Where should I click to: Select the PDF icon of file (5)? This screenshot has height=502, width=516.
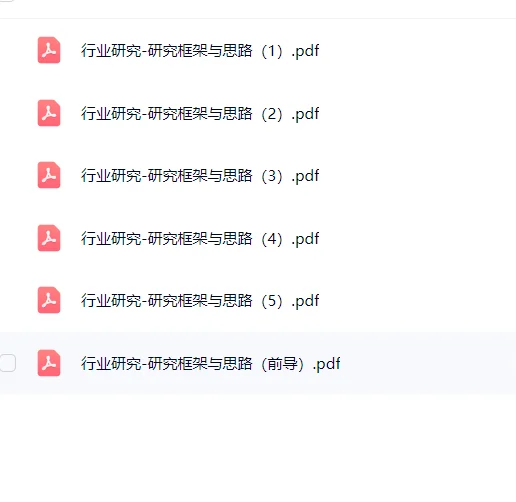tap(49, 300)
